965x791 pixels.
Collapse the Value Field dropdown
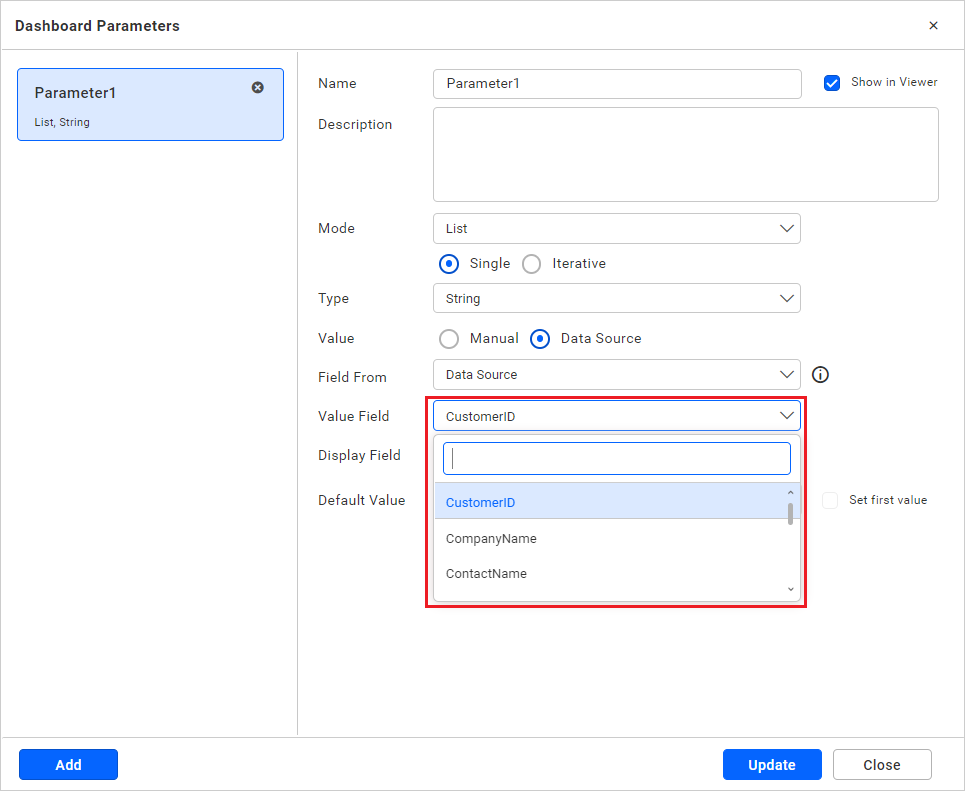(786, 415)
